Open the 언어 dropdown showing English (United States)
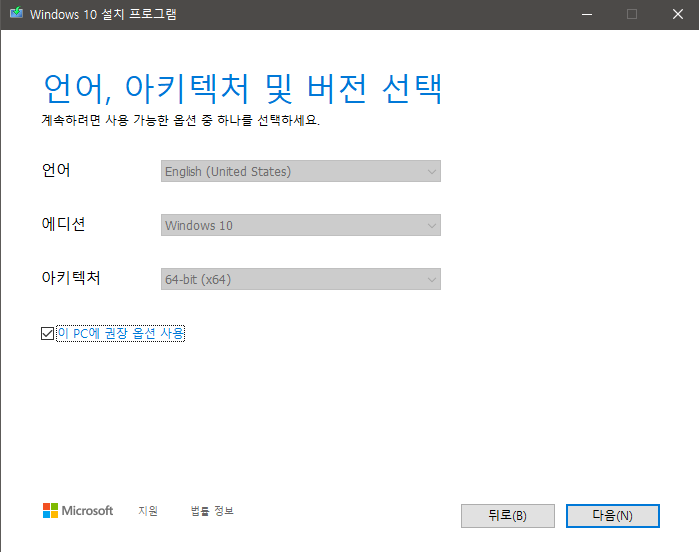Viewport: 699px width, 552px height. click(300, 171)
